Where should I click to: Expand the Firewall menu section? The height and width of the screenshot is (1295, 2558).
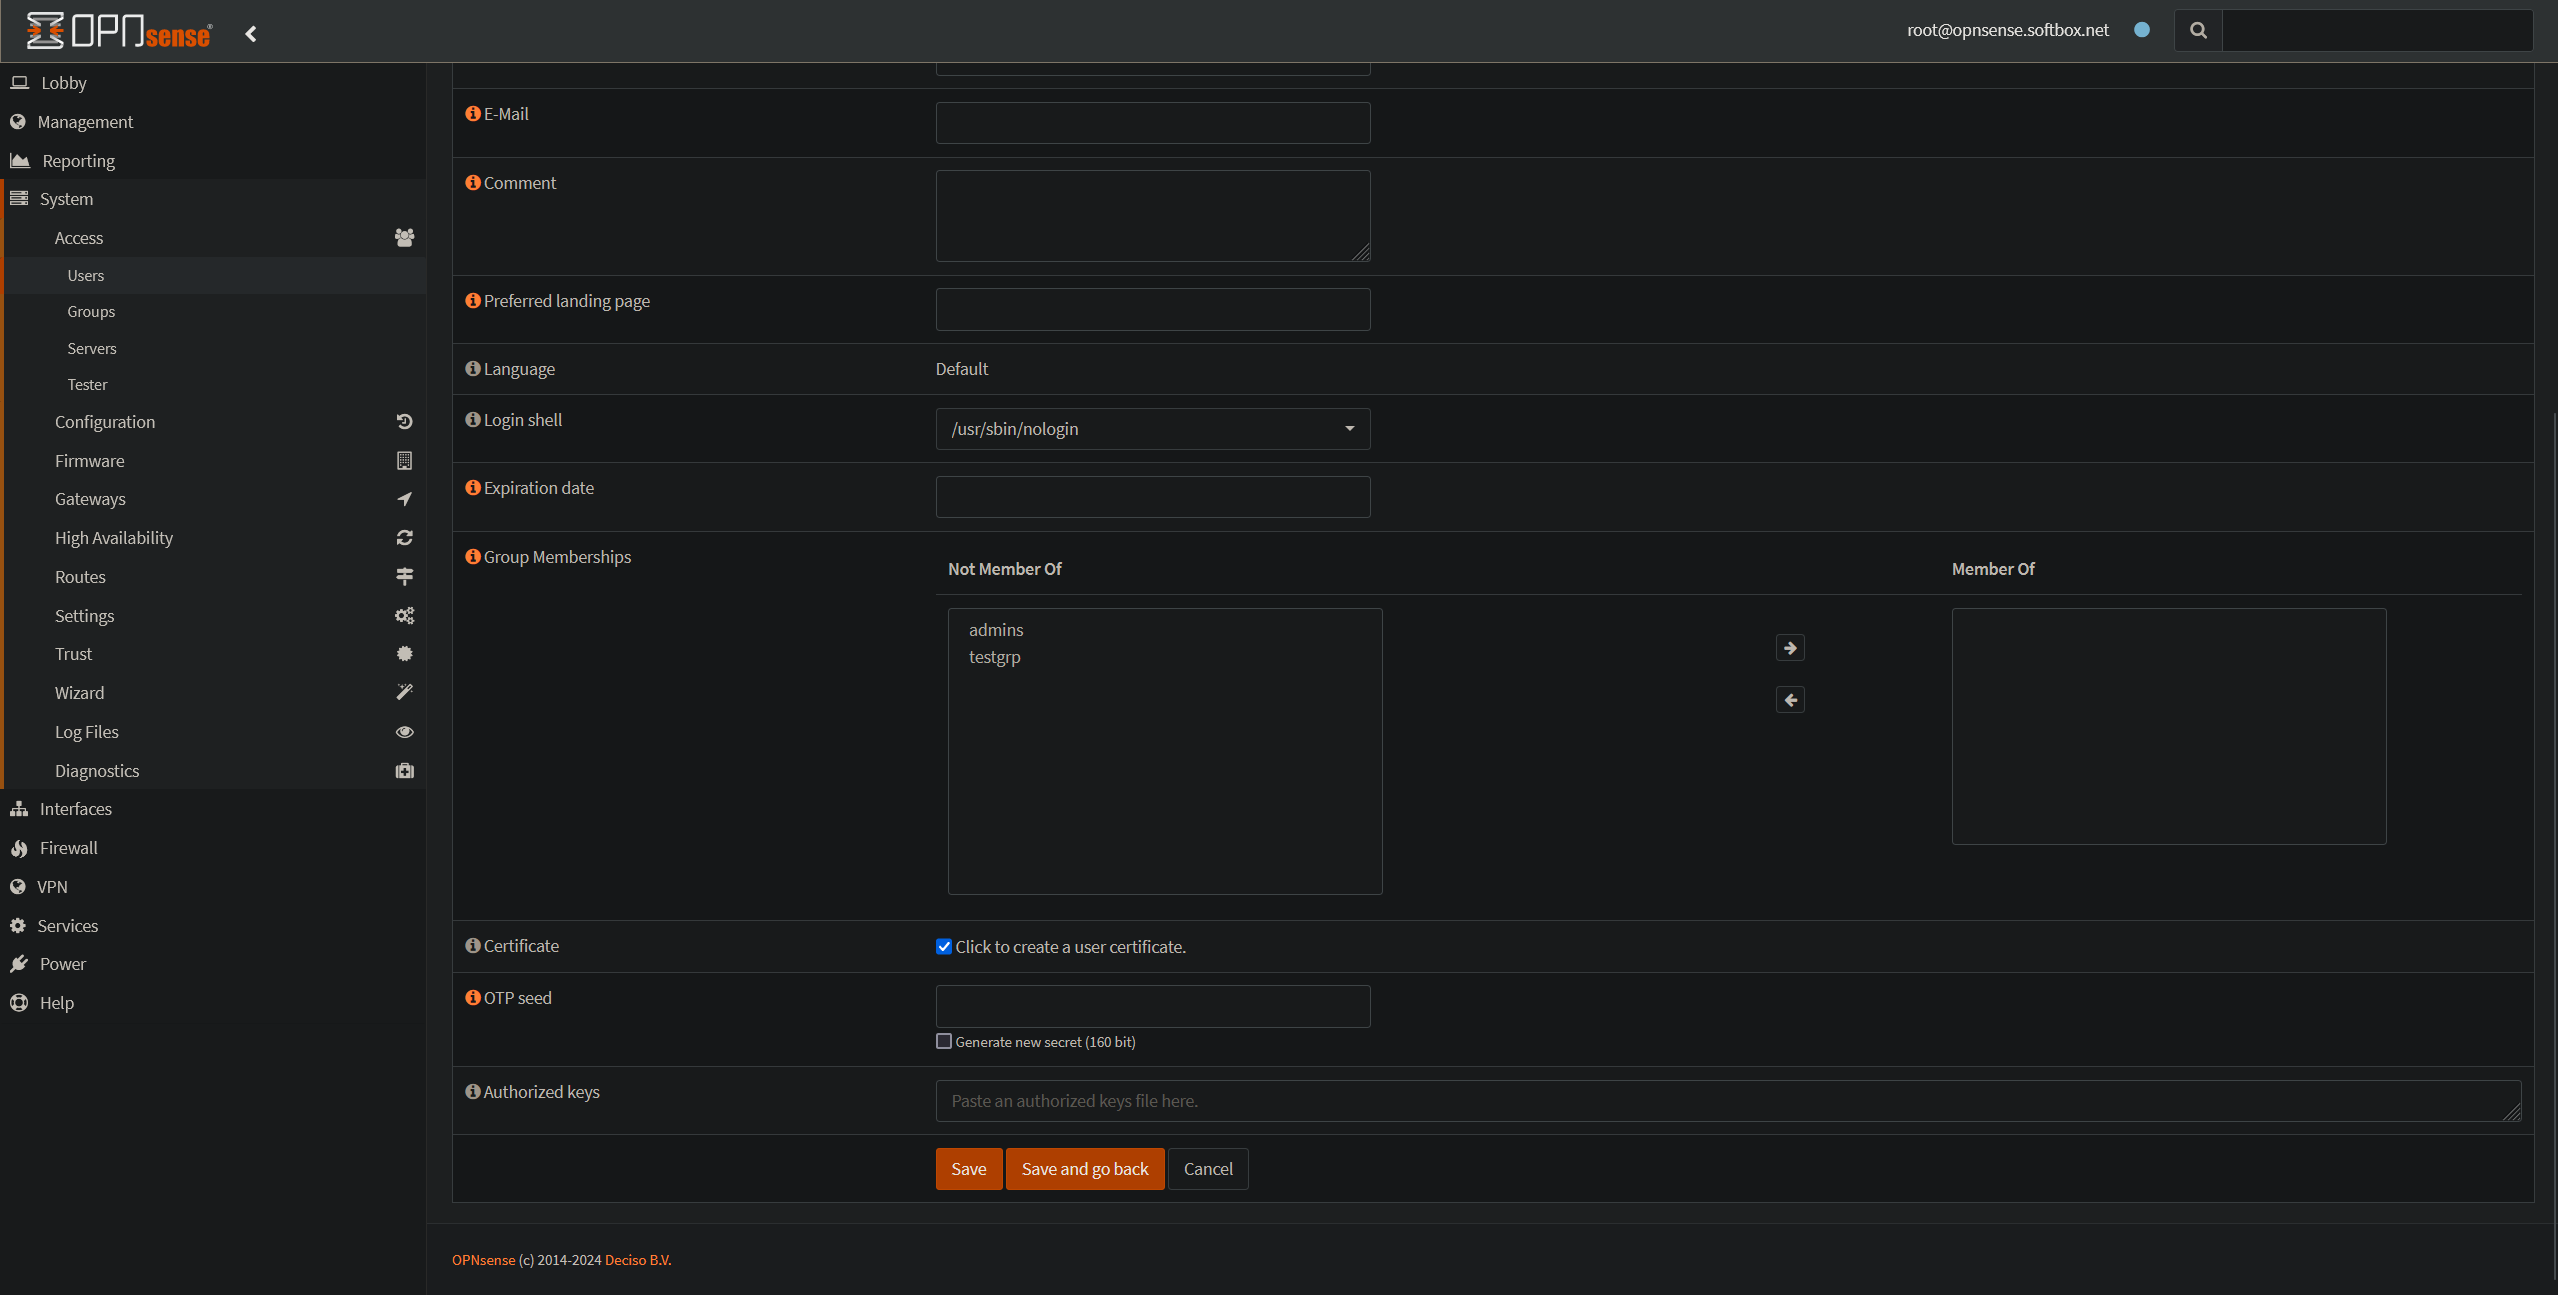[69, 848]
